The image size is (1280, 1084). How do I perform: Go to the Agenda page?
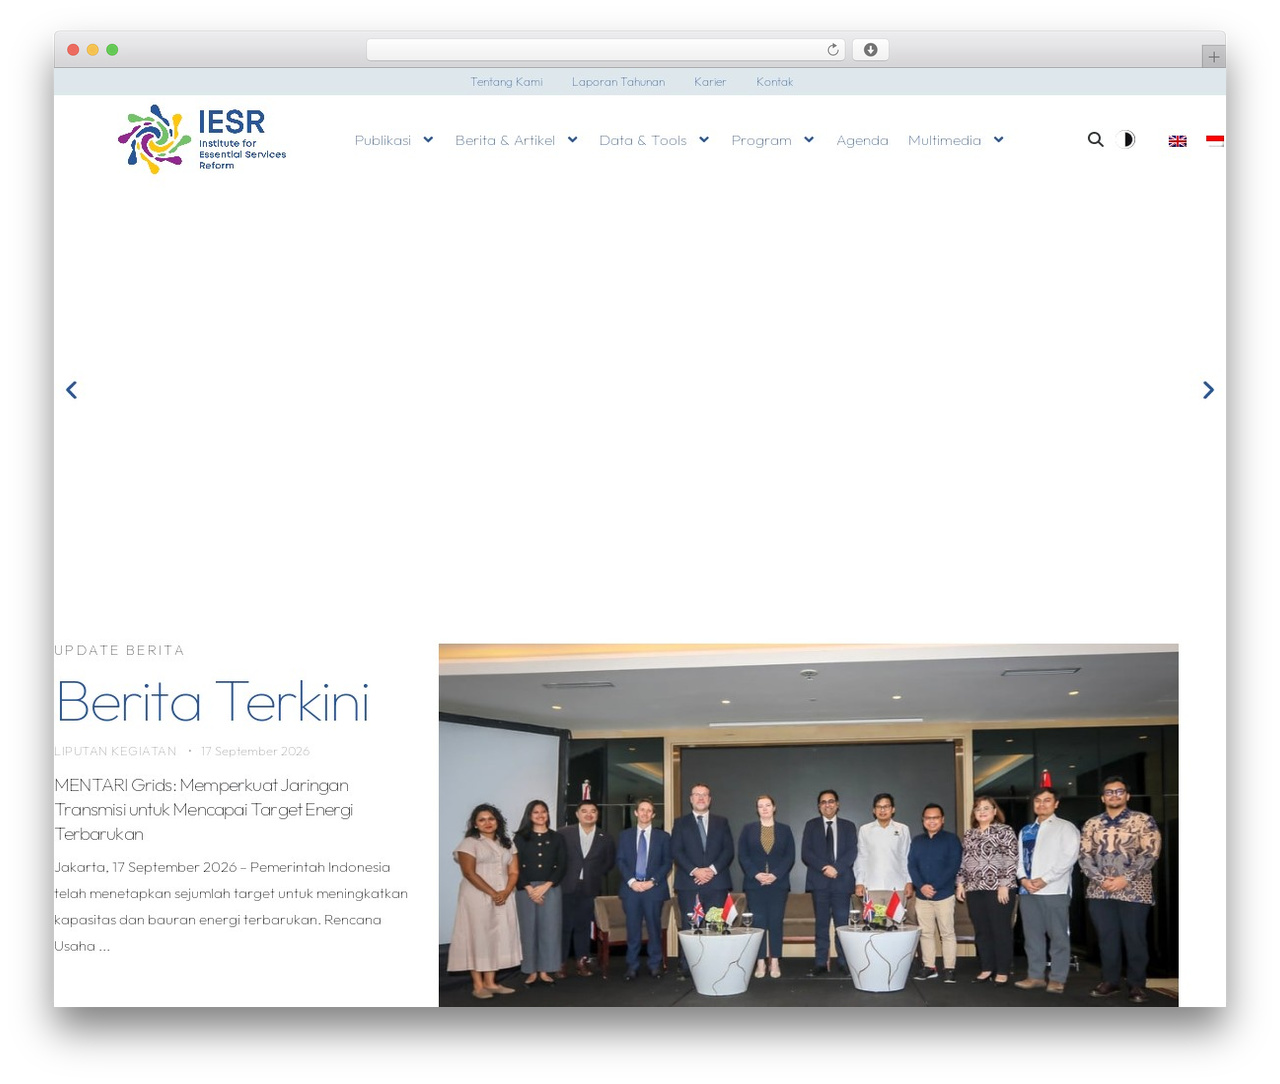[862, 141]
